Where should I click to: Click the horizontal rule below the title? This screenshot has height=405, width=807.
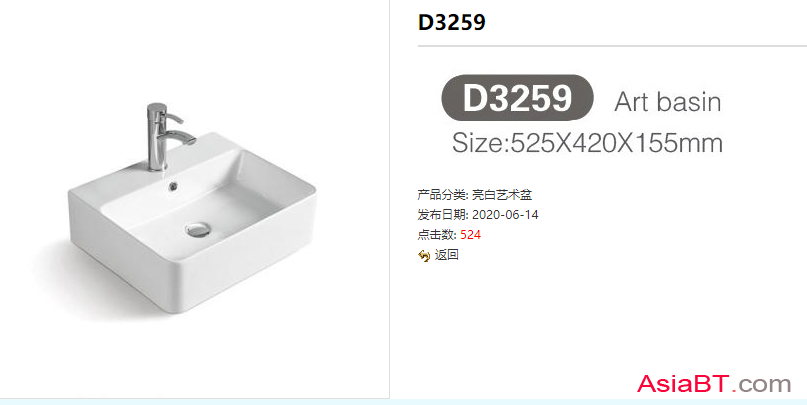click(x=612, y=46)
